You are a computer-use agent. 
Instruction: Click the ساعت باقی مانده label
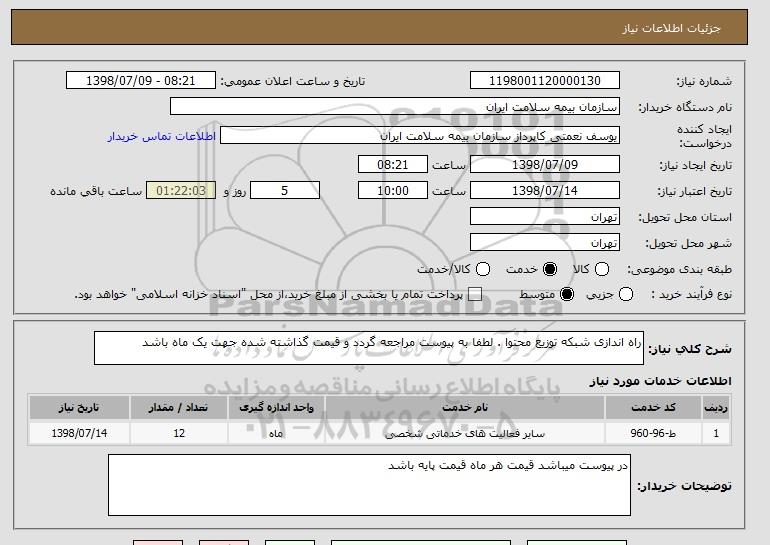pyautogui.click(x=96, y=191)
